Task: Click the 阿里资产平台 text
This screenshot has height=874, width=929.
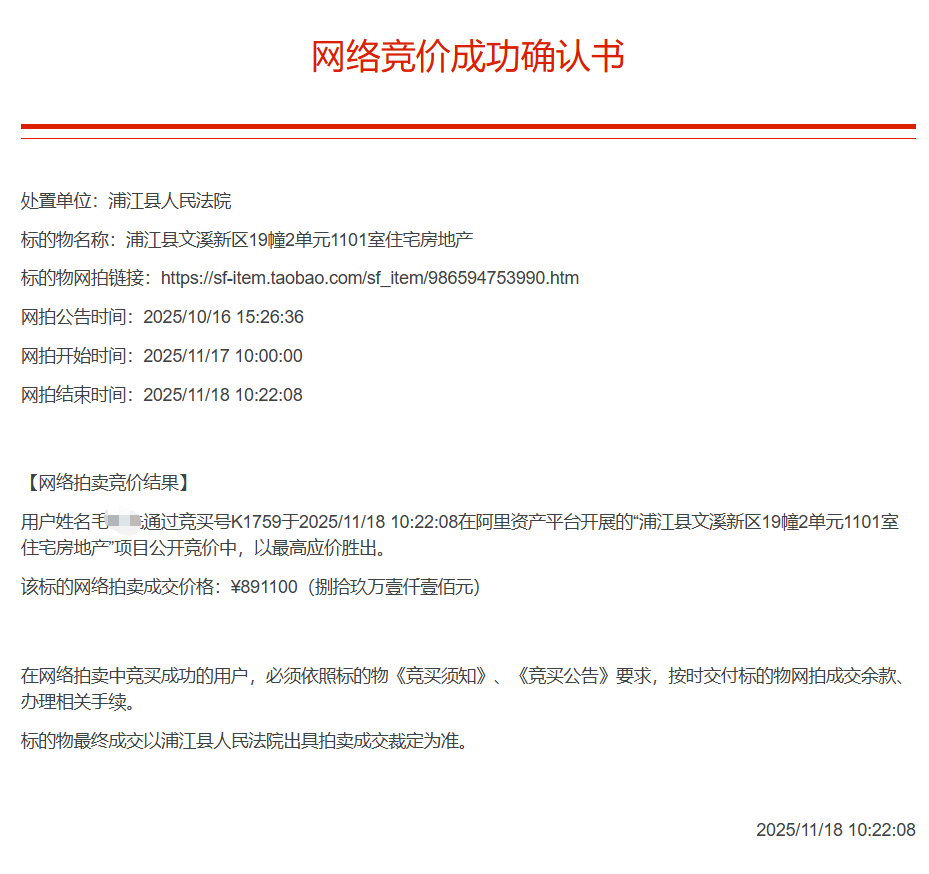Action: [522, 522]
